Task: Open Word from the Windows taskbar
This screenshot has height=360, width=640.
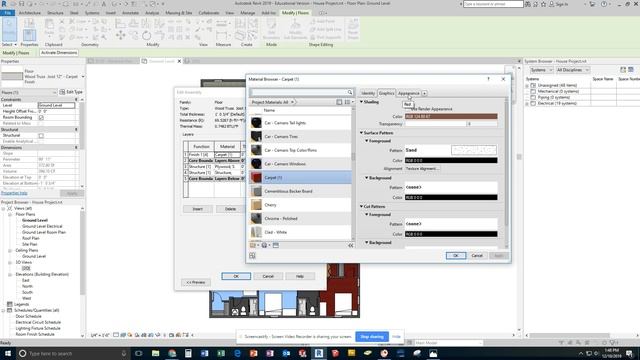Action: click(204, 353)
